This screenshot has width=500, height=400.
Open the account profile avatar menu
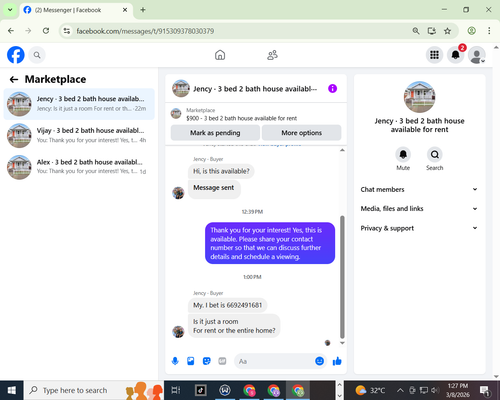click(477, 55)
